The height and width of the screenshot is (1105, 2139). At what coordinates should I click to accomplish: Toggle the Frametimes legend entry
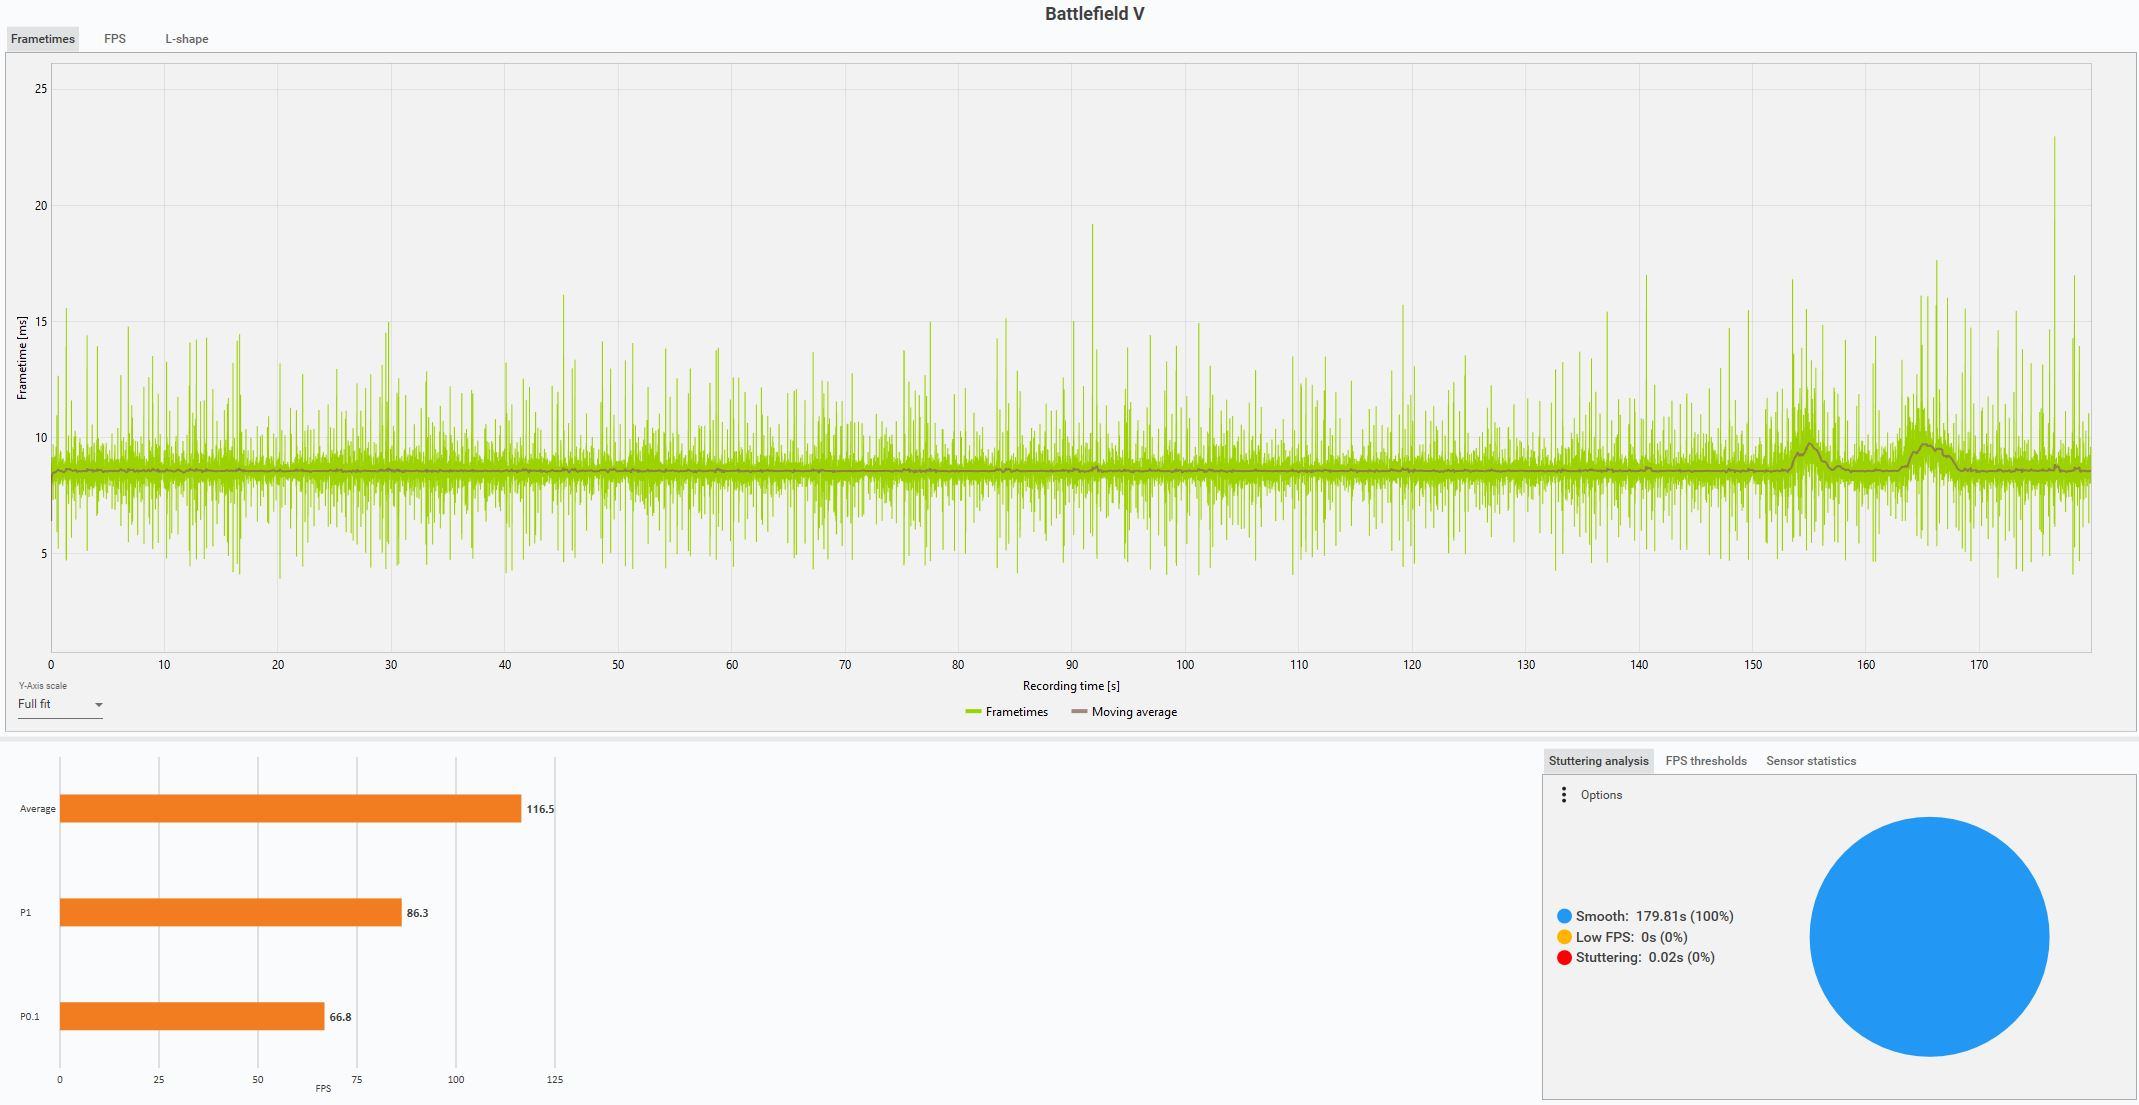point(1006,712)
